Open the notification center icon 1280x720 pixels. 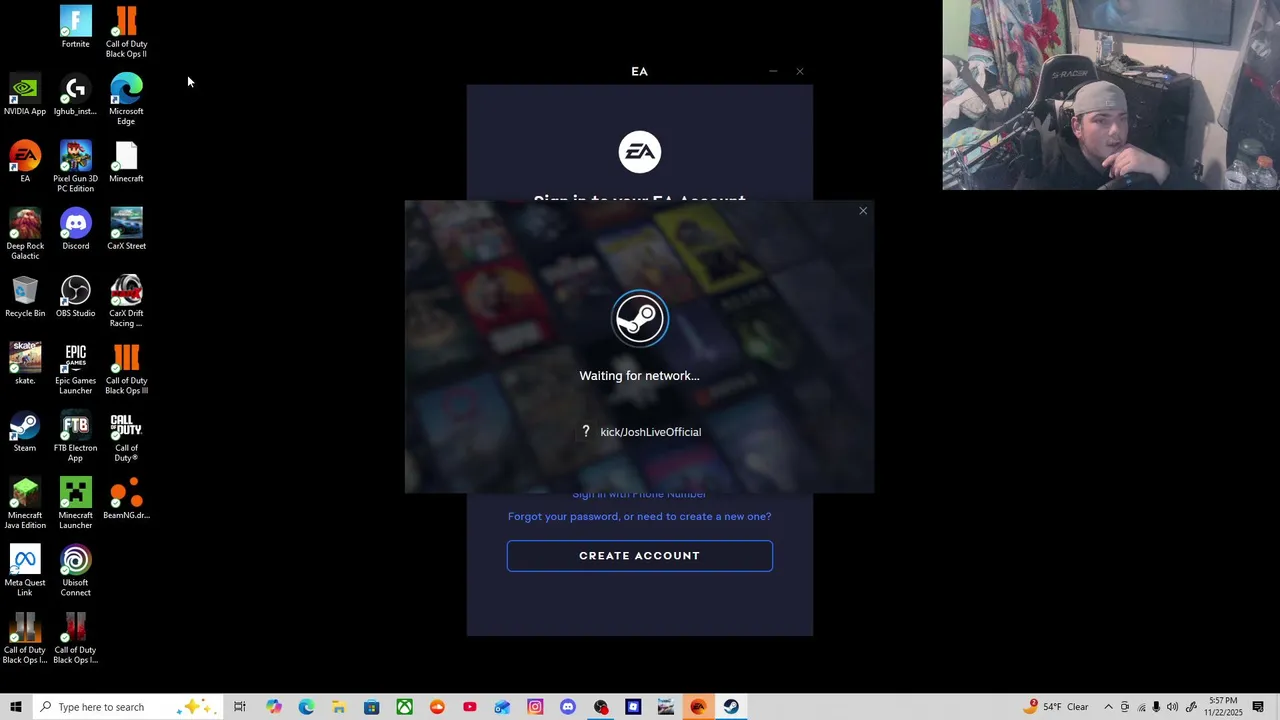pyautogui.click(x=1258, y=707)
